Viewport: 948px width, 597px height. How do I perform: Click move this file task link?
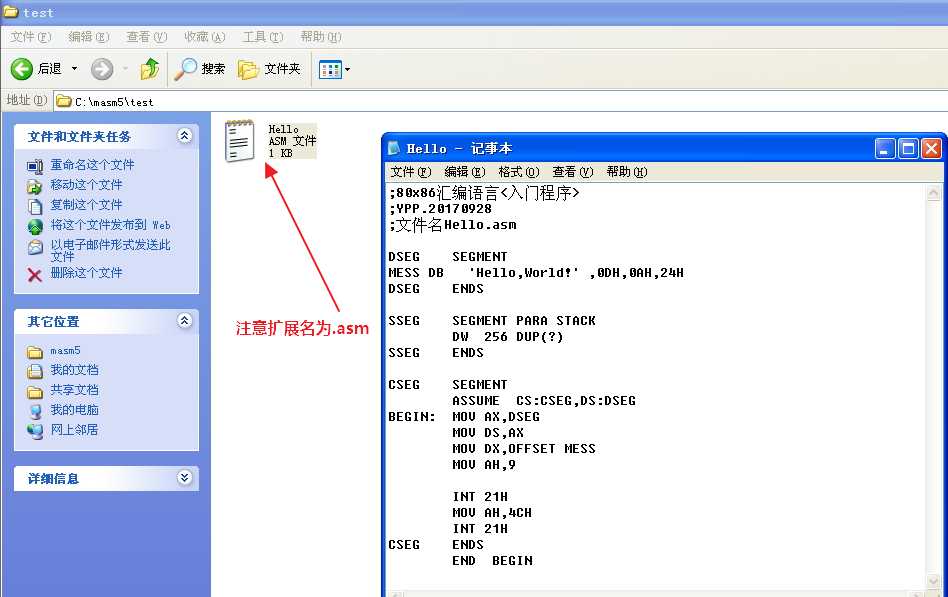86,185
